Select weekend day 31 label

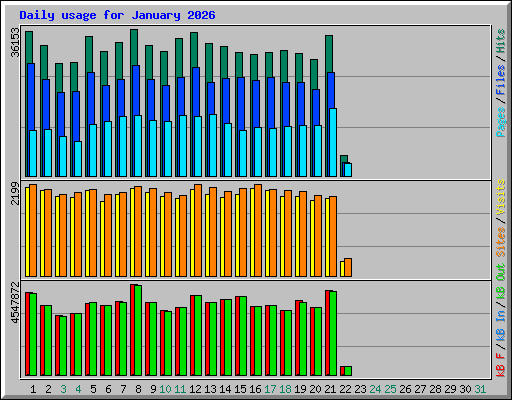(480, 389)
